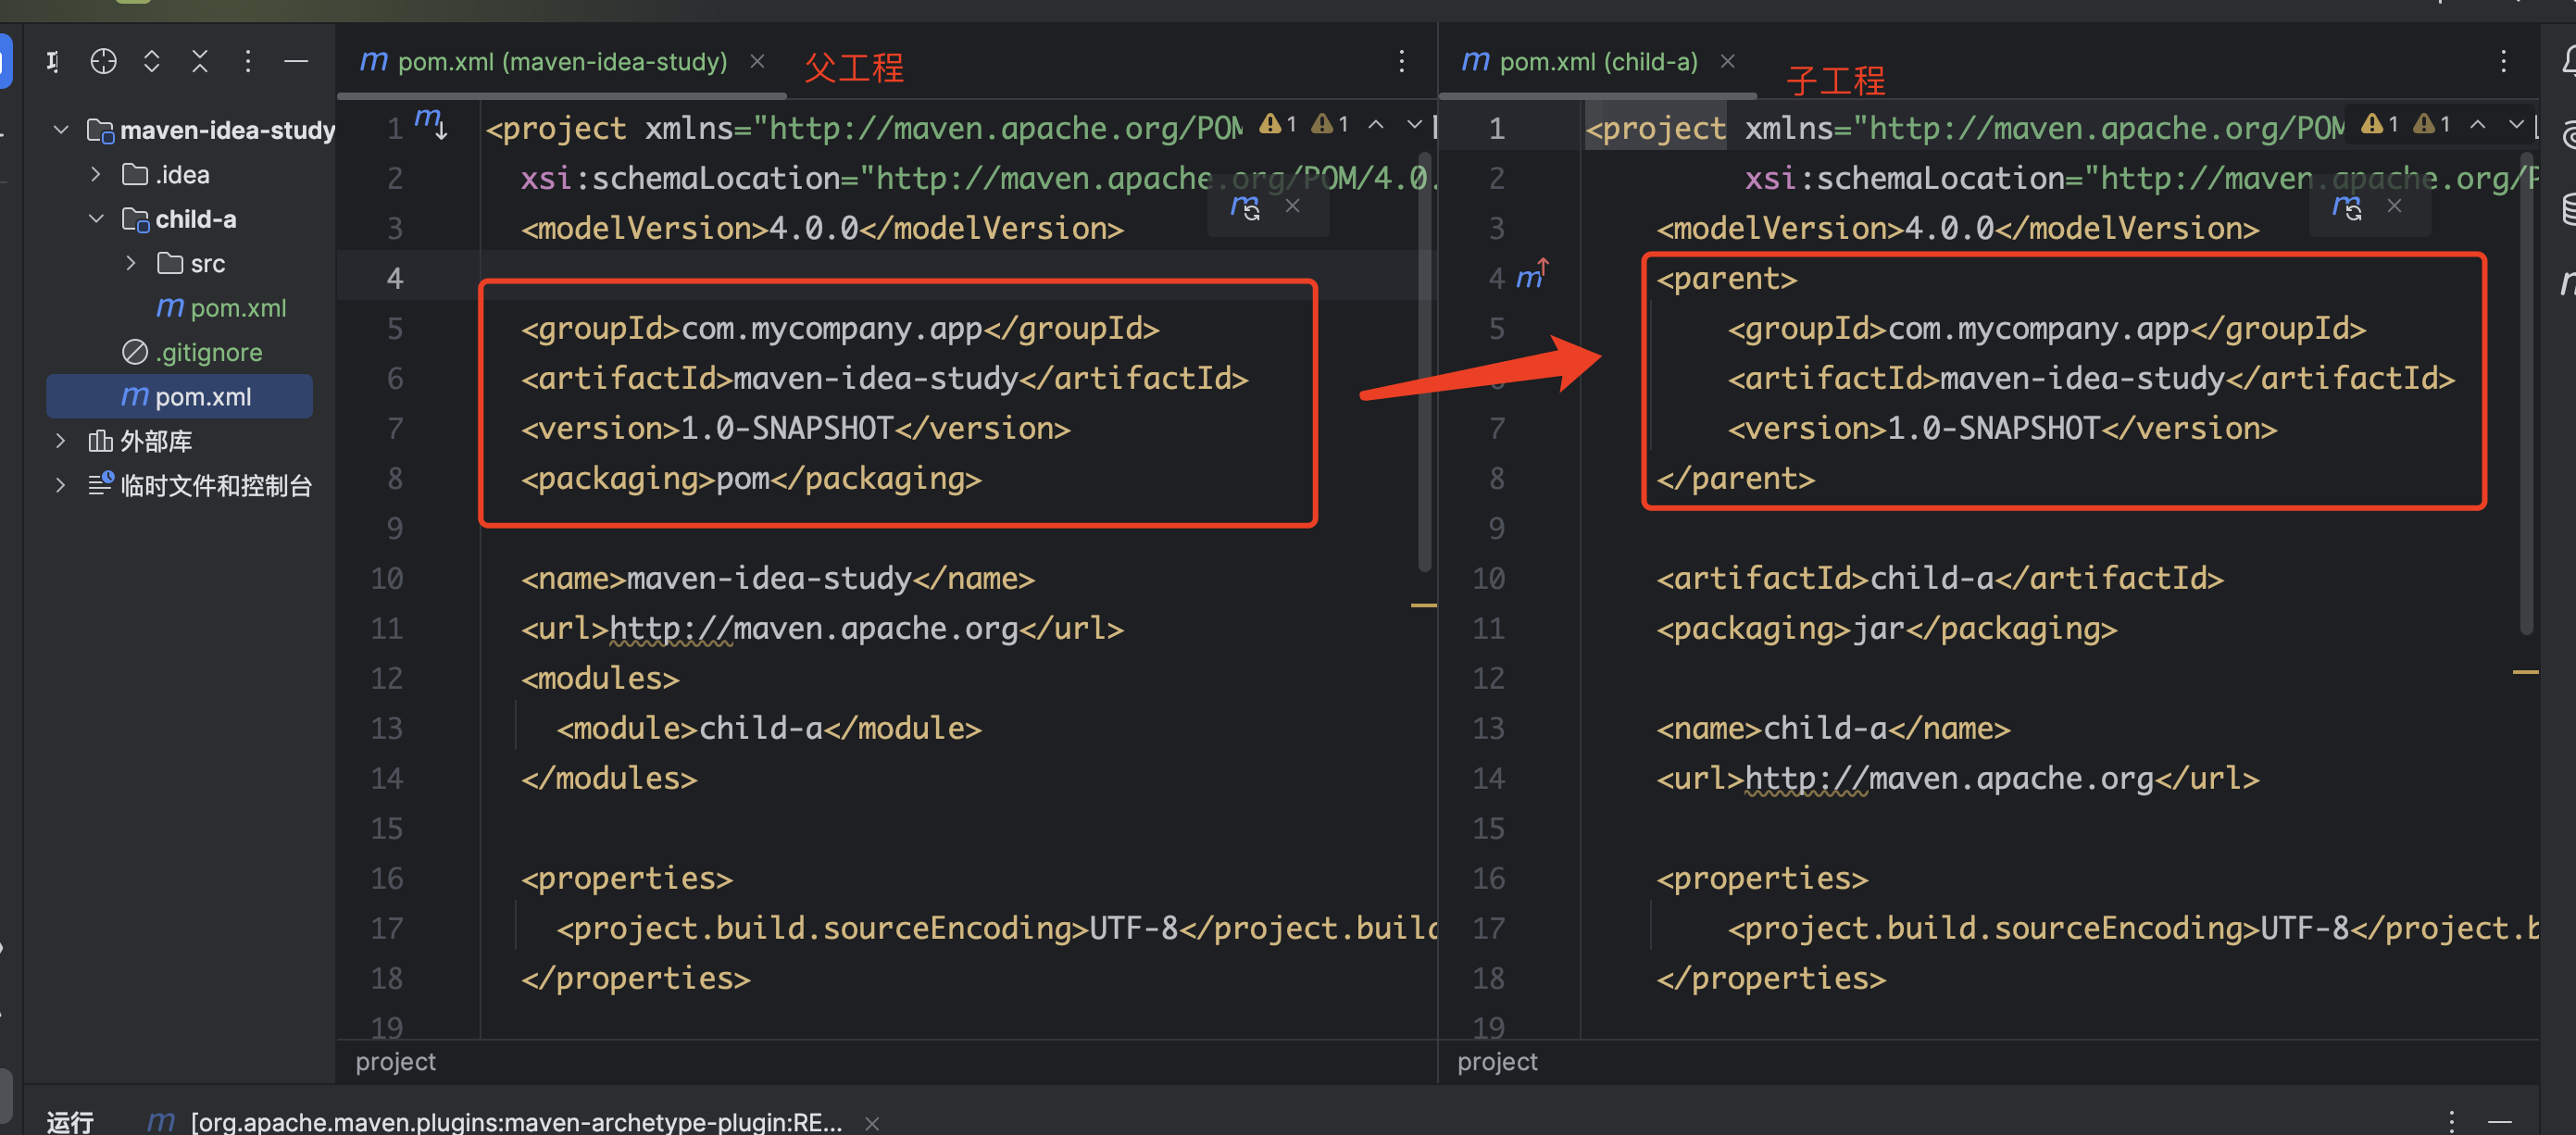2576x1135 pixels.
Task: Click the expand all icon in project panel
Action: click(151, 62)
